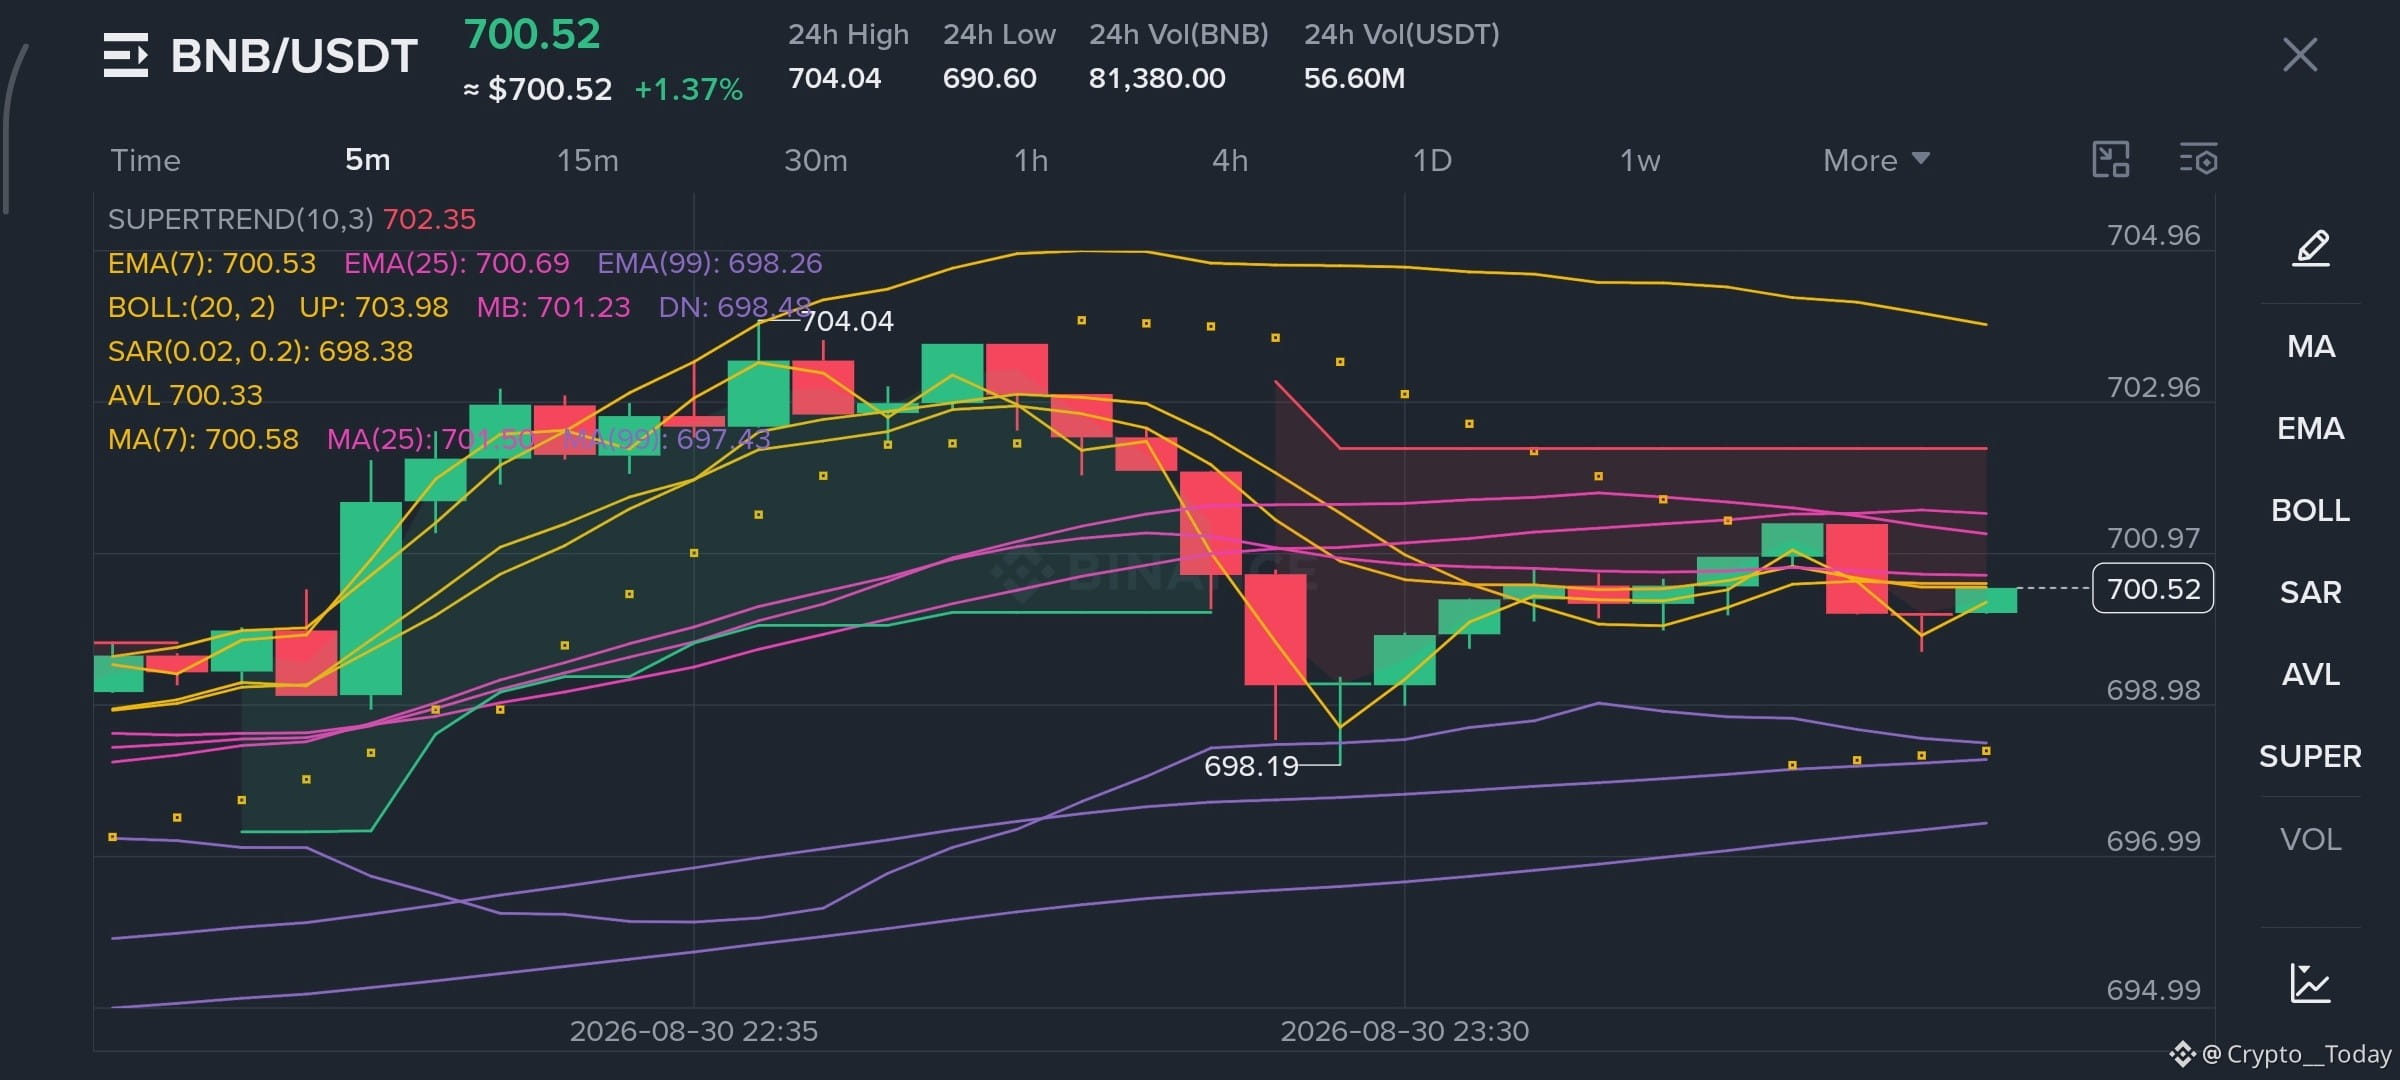The image size is (2400, 1080).
Task: Tap the UP: 703.98 Bollinger value
Action: [x=374, y=307]
